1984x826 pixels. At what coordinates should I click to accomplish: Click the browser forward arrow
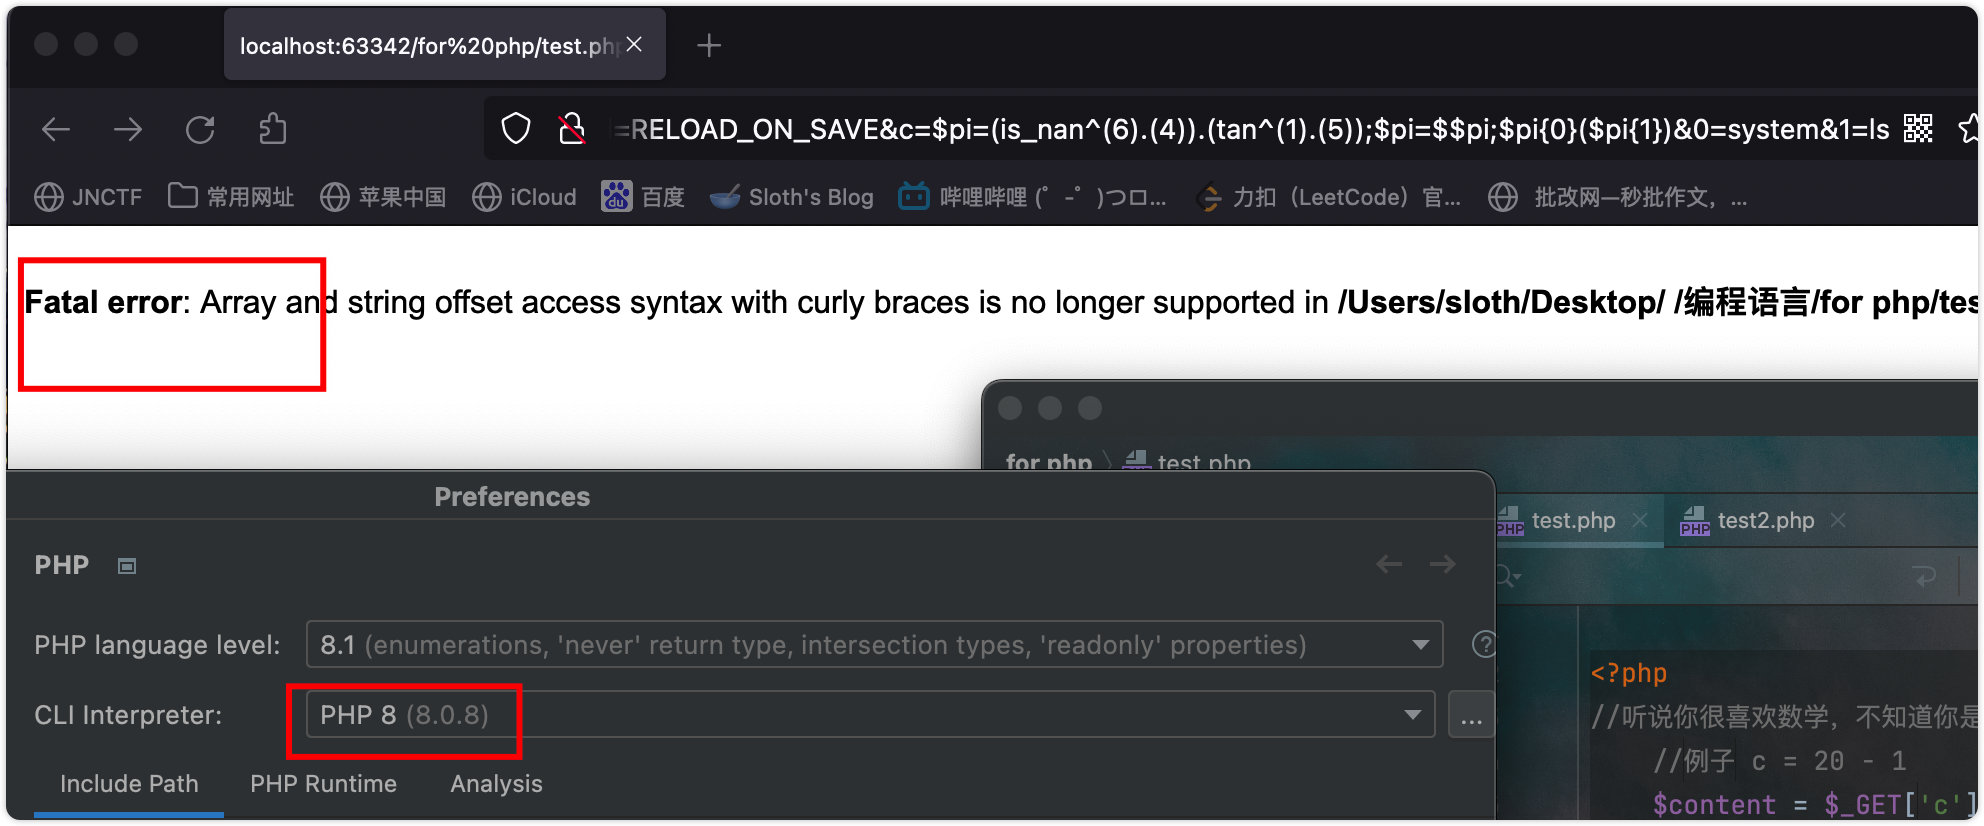tap(128, 130)
